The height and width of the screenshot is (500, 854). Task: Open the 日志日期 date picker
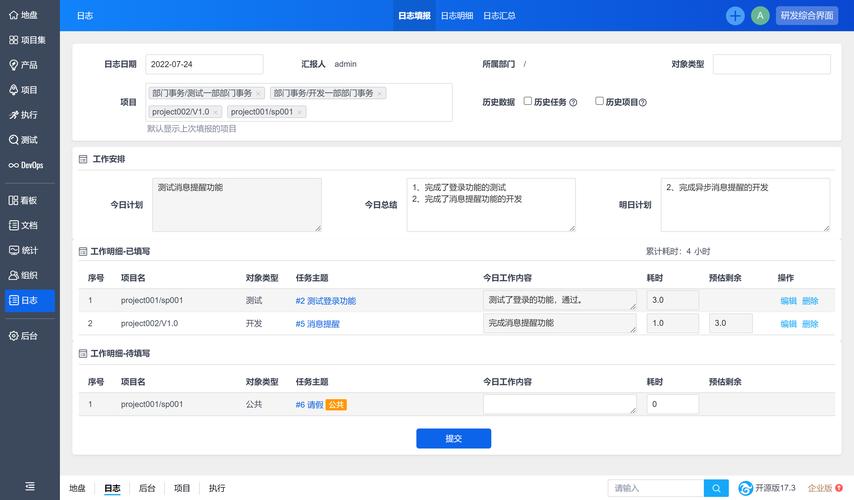click(x=204, y=64)
